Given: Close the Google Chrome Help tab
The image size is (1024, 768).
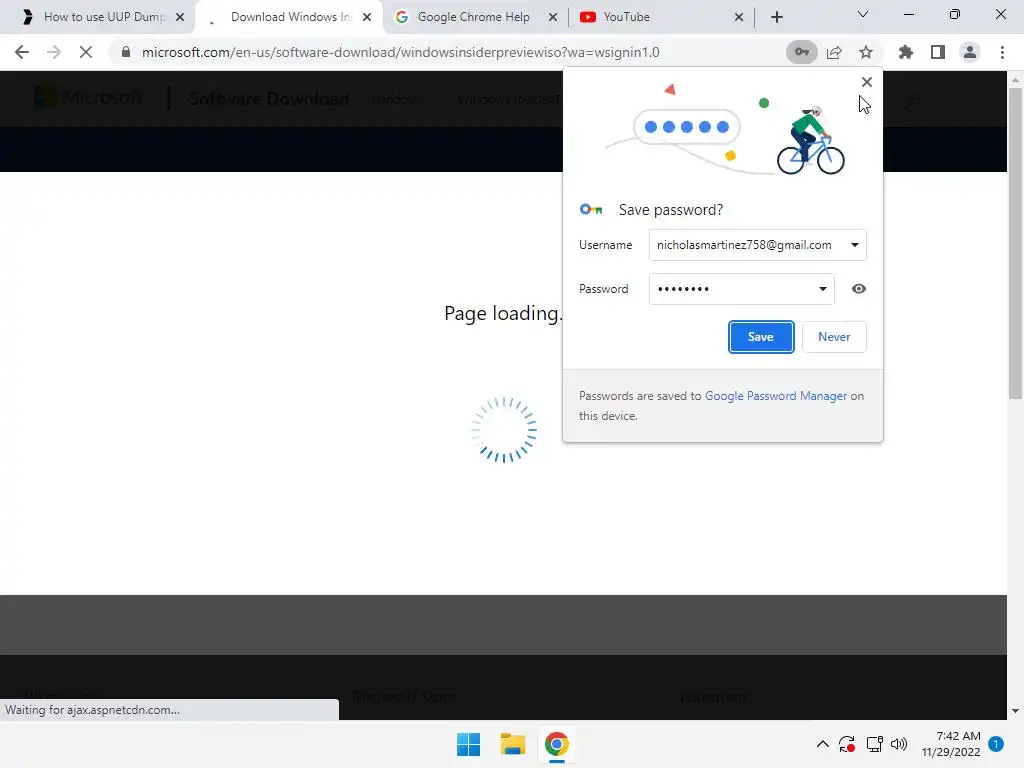Looking at the screenshot, I should pyautogui.click(x=552, y=17).
